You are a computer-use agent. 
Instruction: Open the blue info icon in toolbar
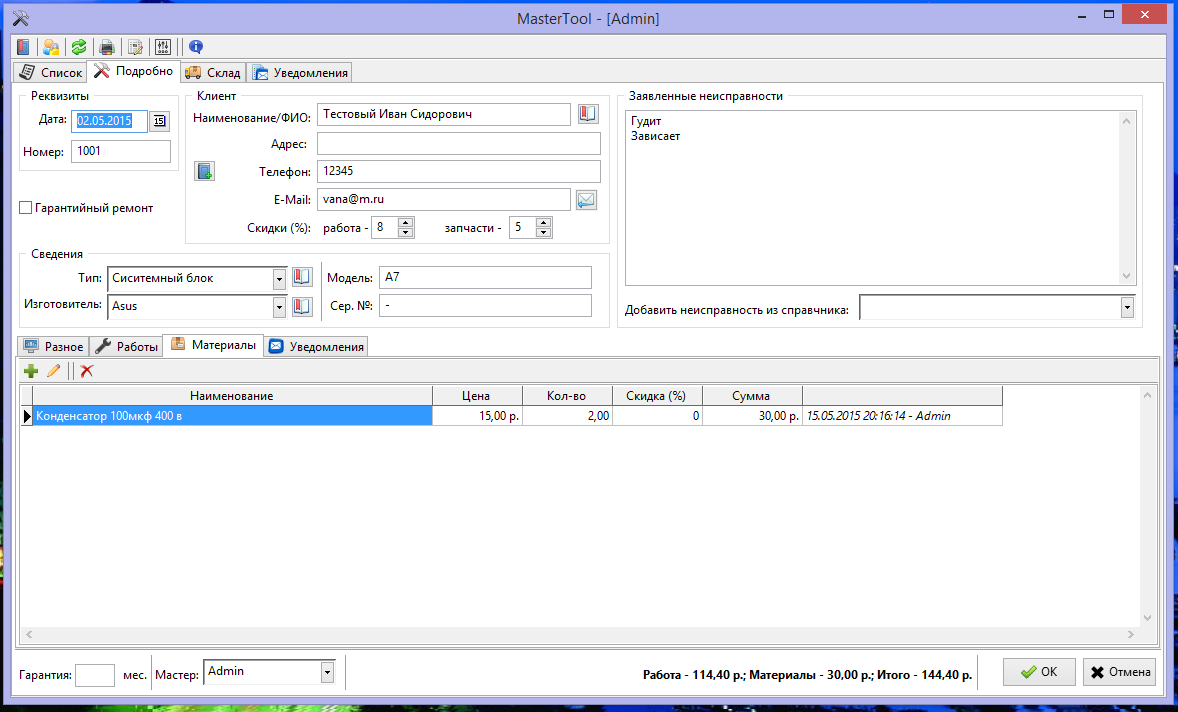(196, 47)
